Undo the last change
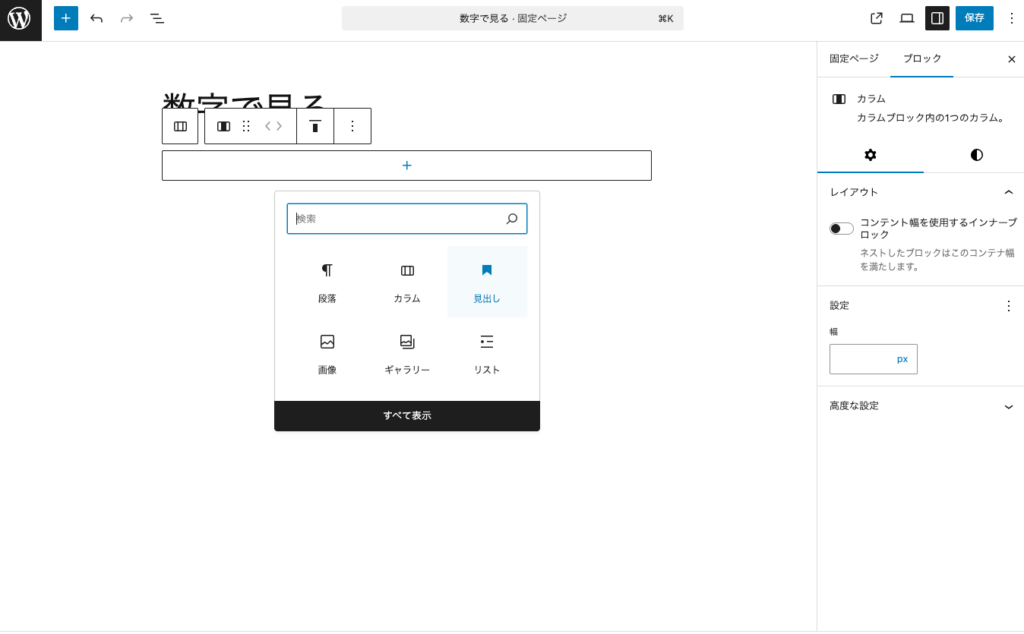The height and width of the screenshot is (634, 1024). tap(95, 18)
